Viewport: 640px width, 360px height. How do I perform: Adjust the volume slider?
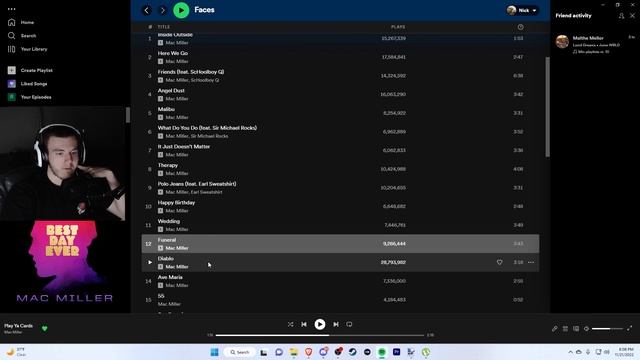607,329
